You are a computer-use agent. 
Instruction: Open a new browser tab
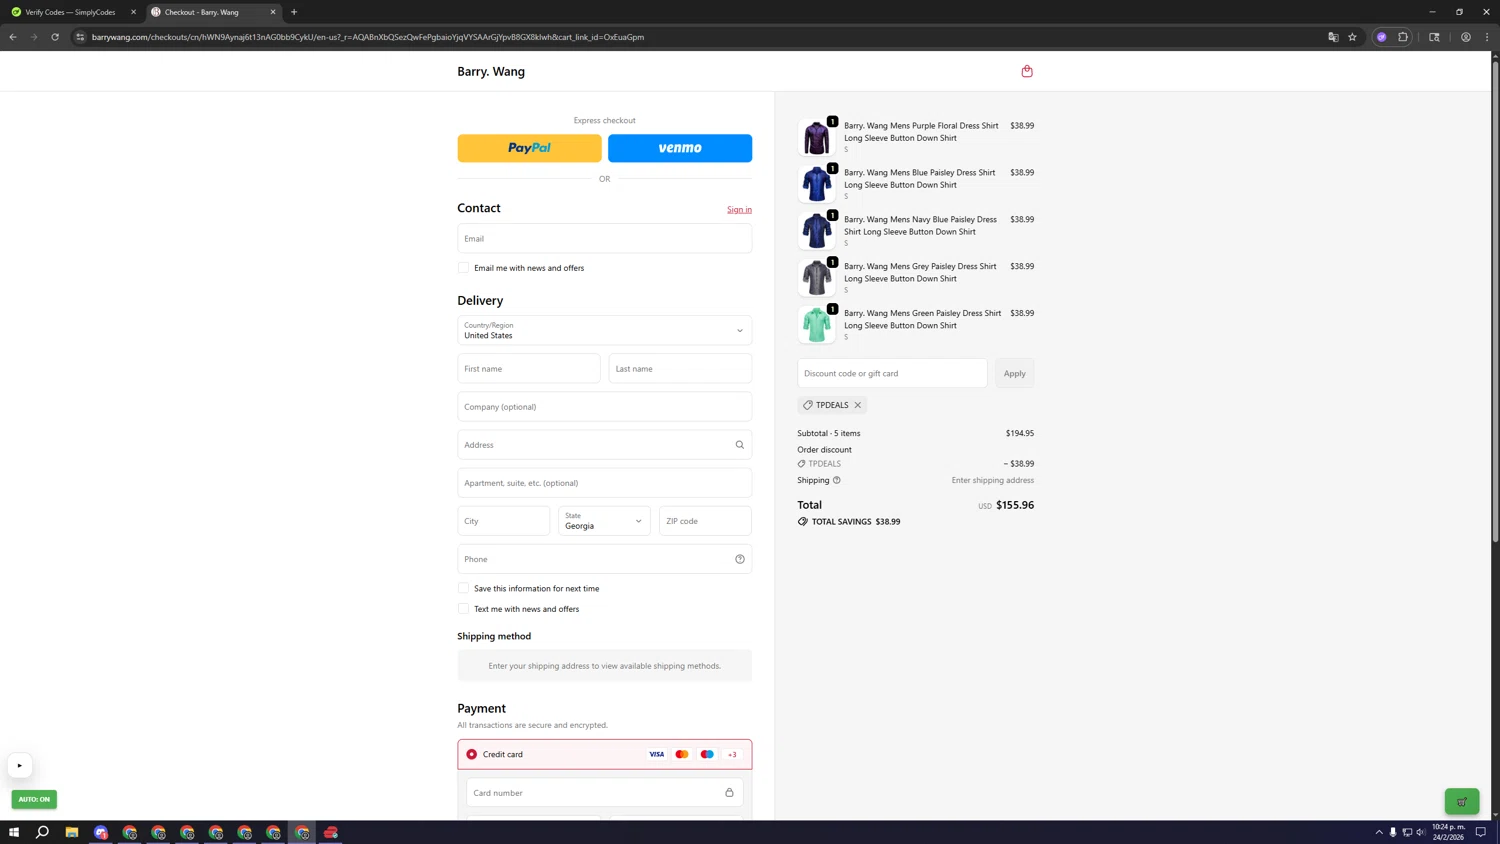coord(294,12)
